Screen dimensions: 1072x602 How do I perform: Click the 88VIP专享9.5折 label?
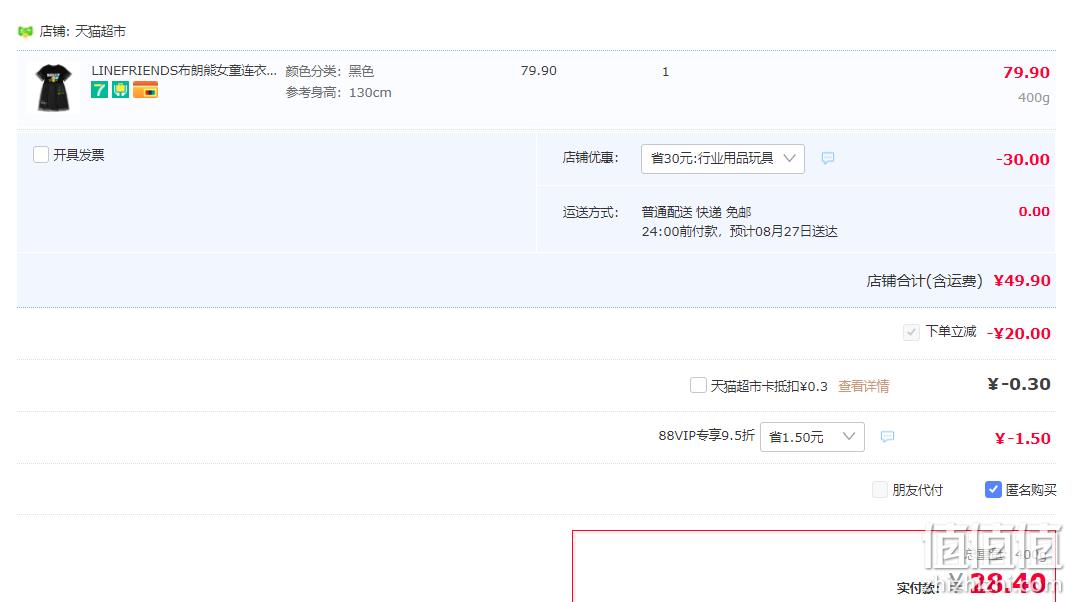tap(706, 435)
